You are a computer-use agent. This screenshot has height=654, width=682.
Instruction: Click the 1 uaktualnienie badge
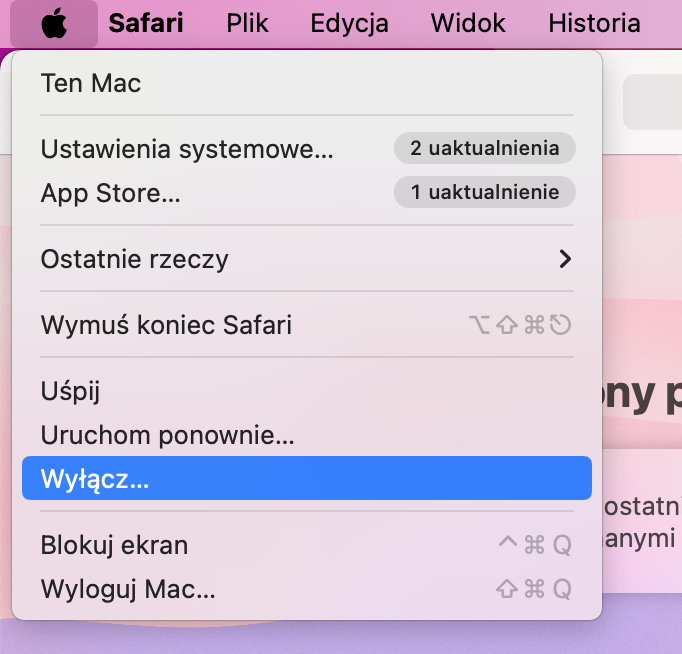coord(485,192)
